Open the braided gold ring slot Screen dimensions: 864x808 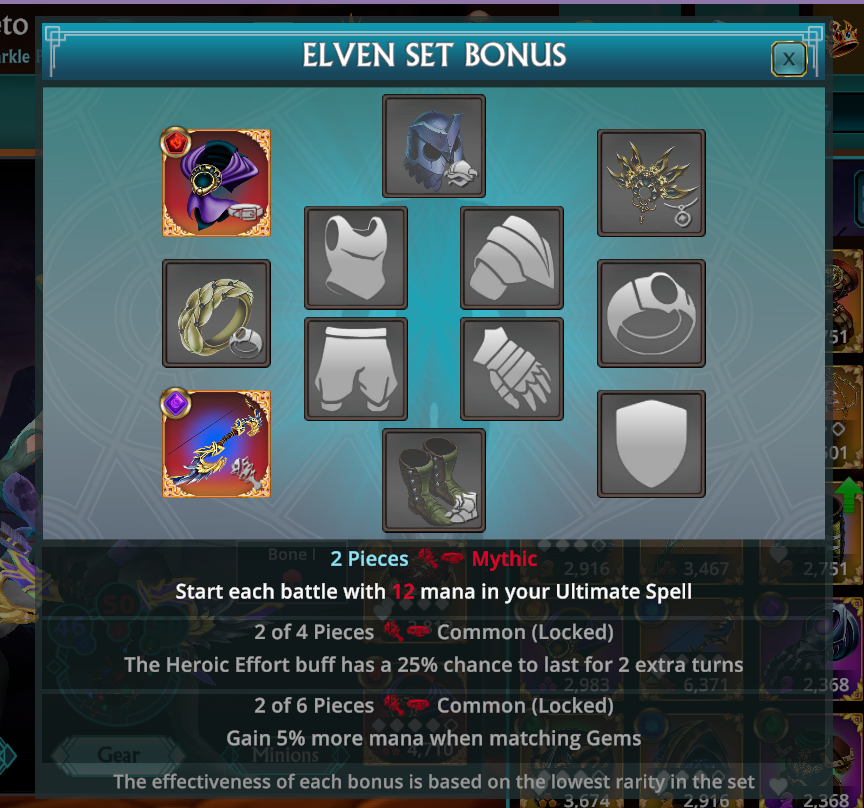(217, 313)
